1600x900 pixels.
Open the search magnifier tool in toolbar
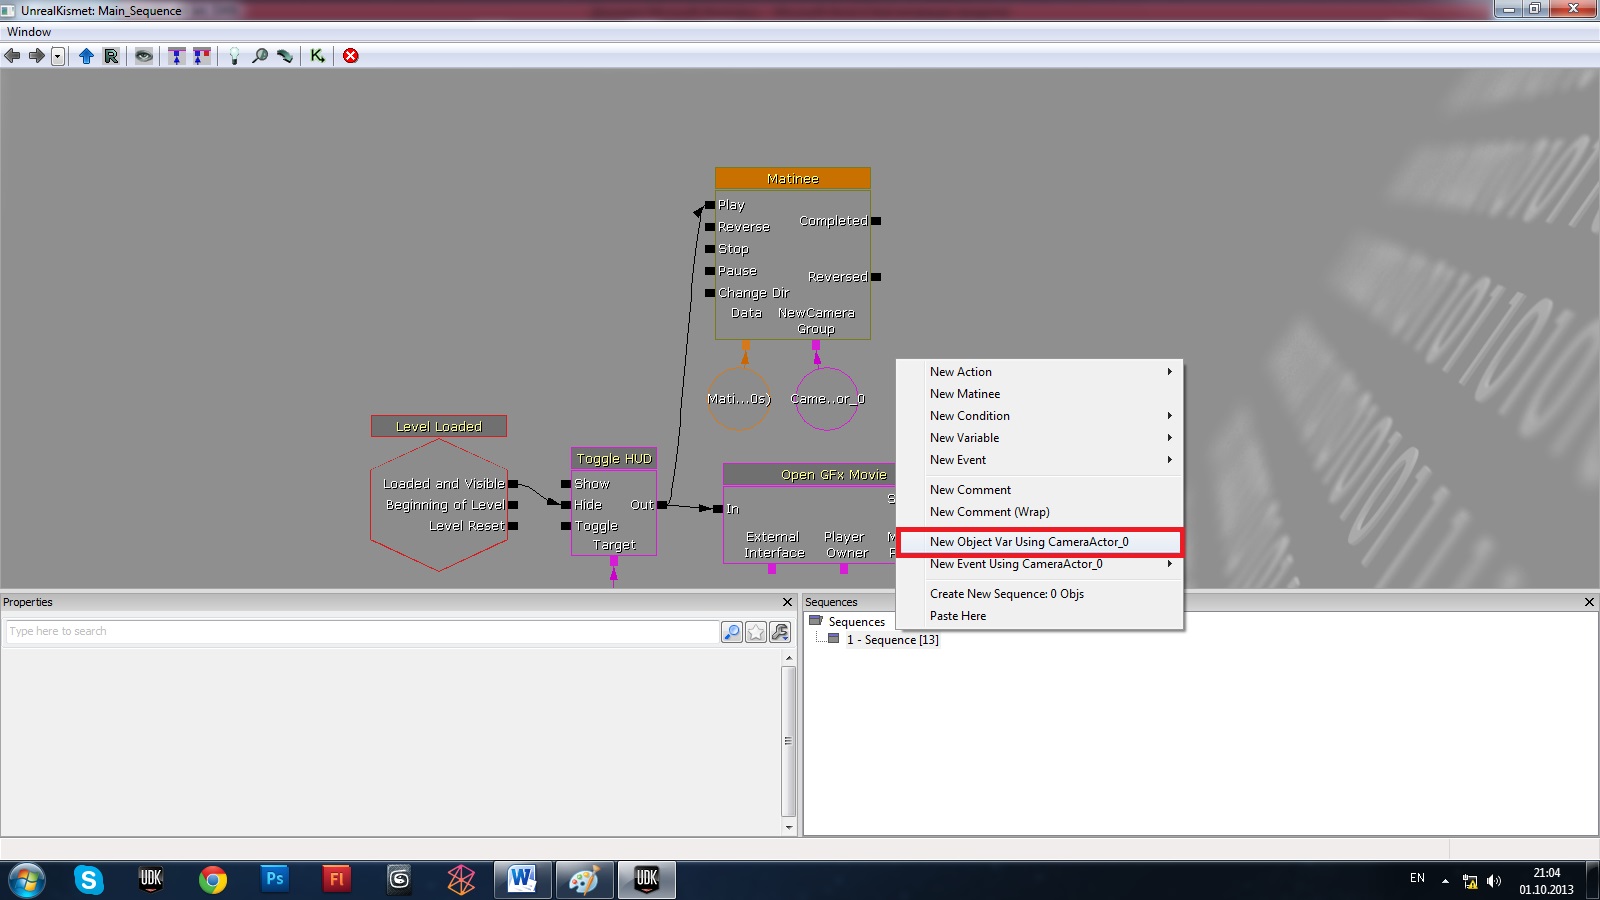(x=260, y=56)
